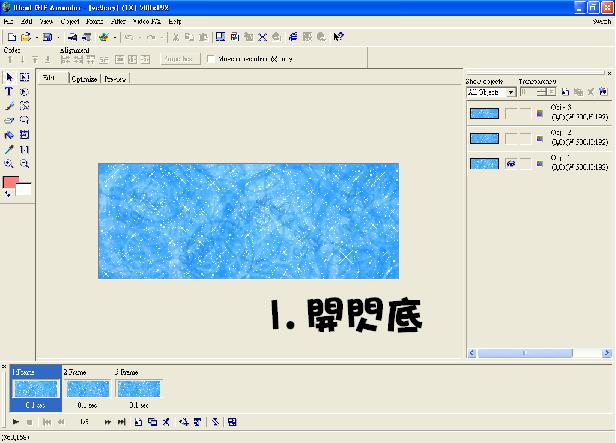Screen dimensions: 616x443
Task: Click the New document icon
Action: click(11, 37)
